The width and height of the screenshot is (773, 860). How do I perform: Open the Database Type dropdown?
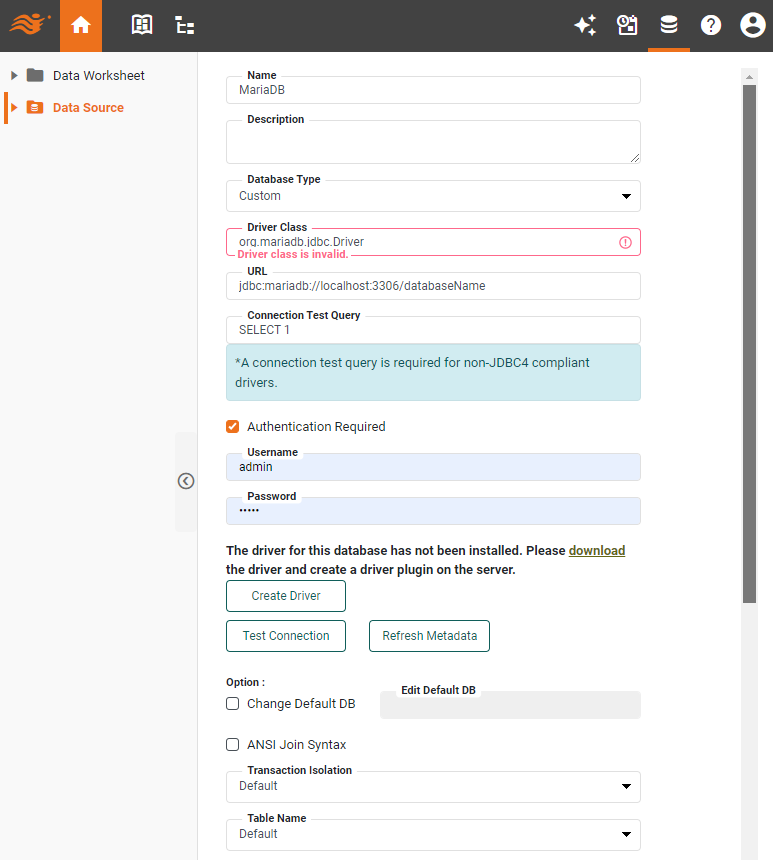tap(628, 196)
